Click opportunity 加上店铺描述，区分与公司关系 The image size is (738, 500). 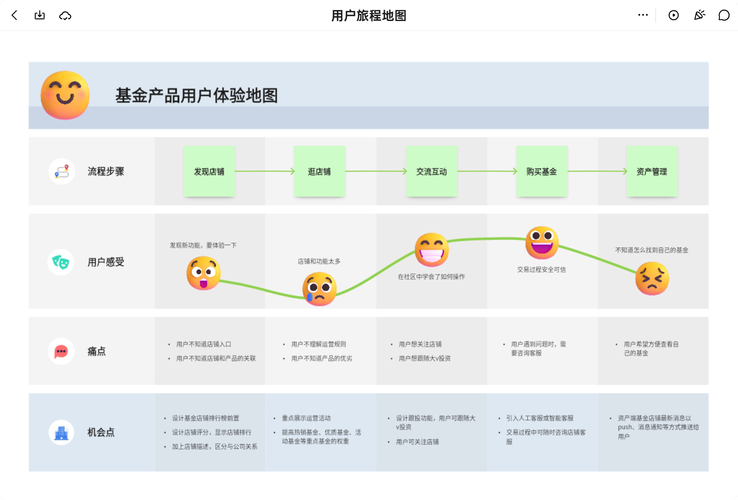pos(215,446)
